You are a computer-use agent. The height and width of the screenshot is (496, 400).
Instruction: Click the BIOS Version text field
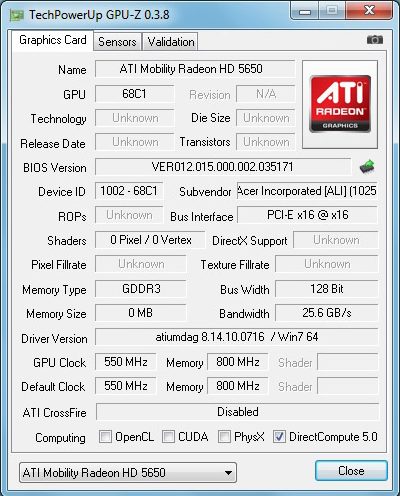pyautogui.click(x=223, y=167)
